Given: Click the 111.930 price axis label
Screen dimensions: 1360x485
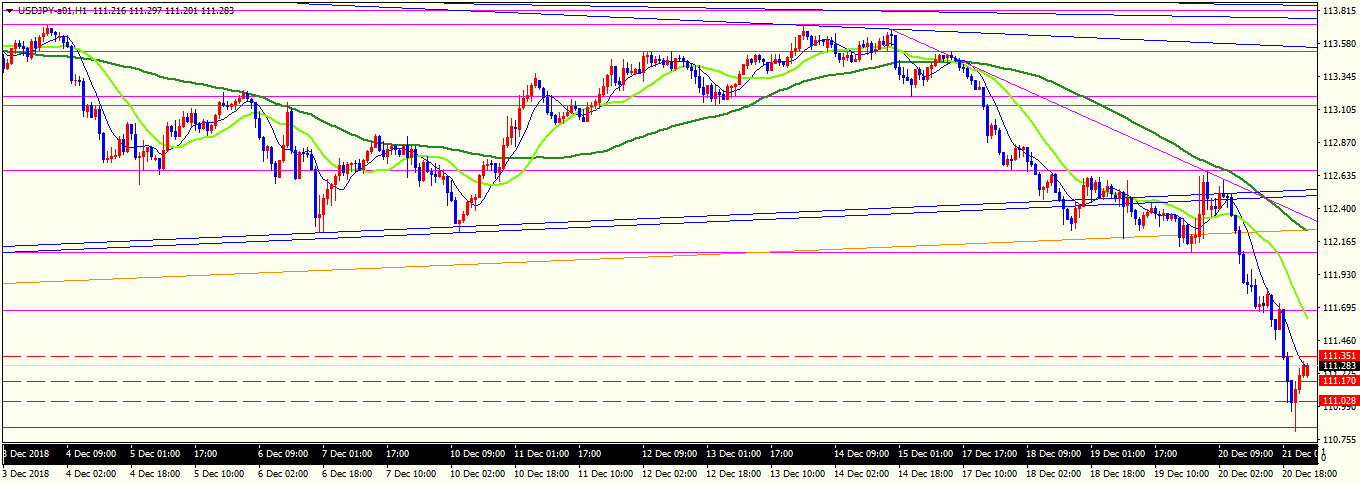Looking at the screenshot, I should click(x=1339, y=275).
